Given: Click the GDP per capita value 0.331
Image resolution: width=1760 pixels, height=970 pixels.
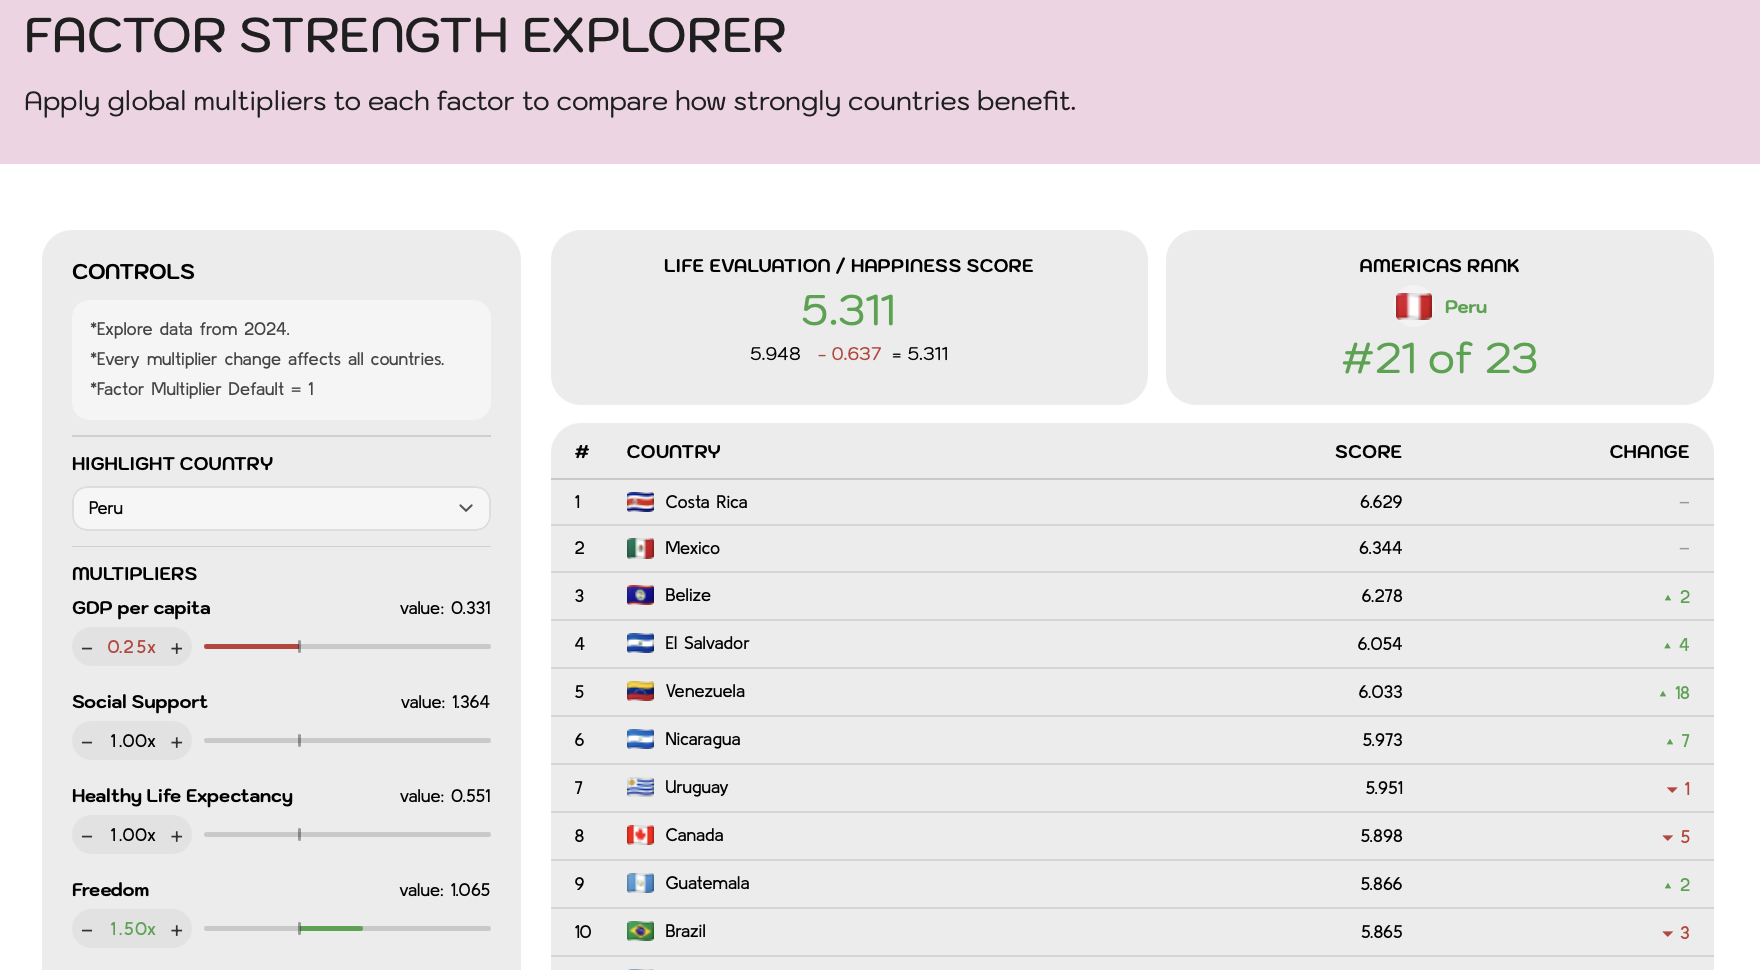Looking at the screenshot, I should (471, 608).
